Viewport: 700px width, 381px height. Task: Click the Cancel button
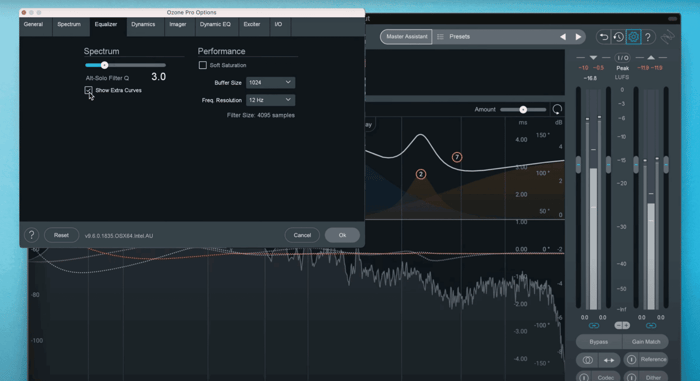click(302, 235)
